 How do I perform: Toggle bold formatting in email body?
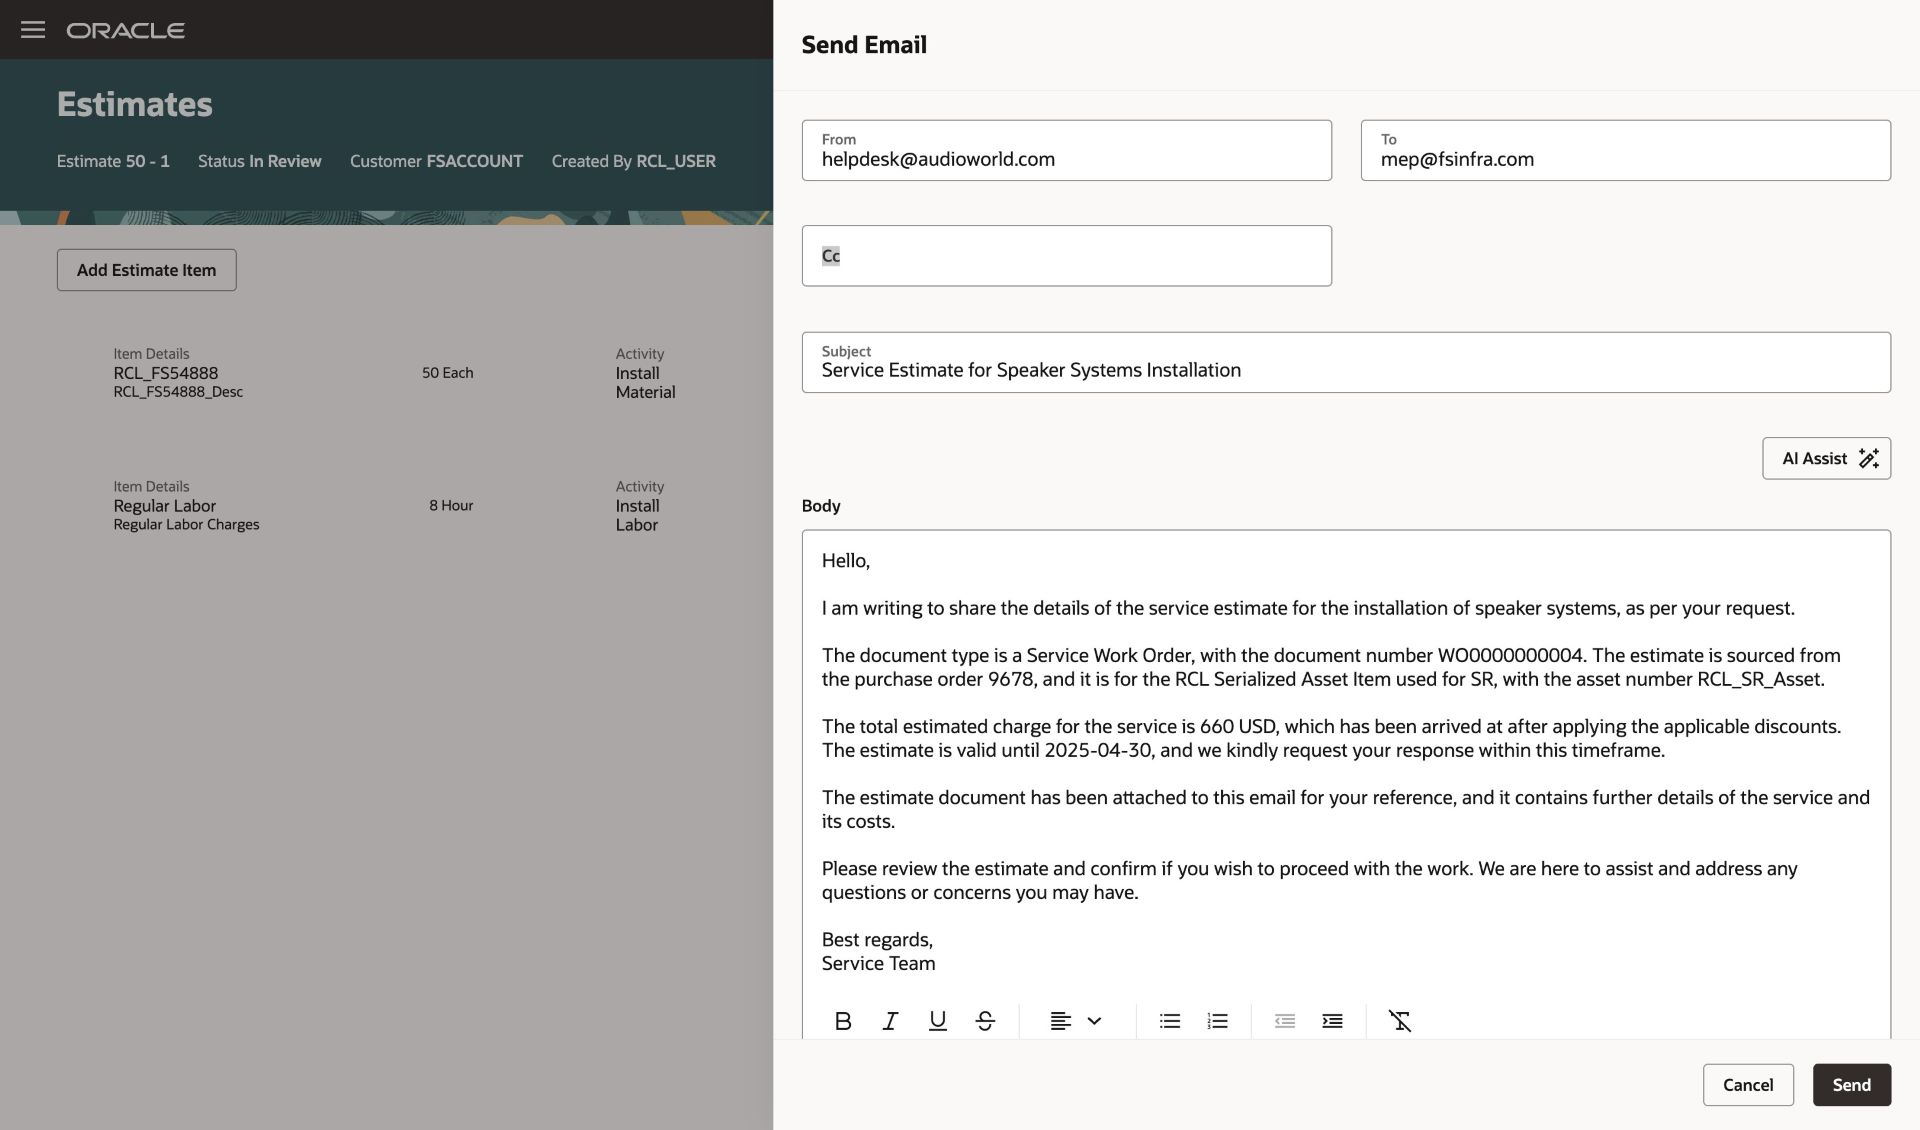pyautogui.click(x=843, y=1021)
